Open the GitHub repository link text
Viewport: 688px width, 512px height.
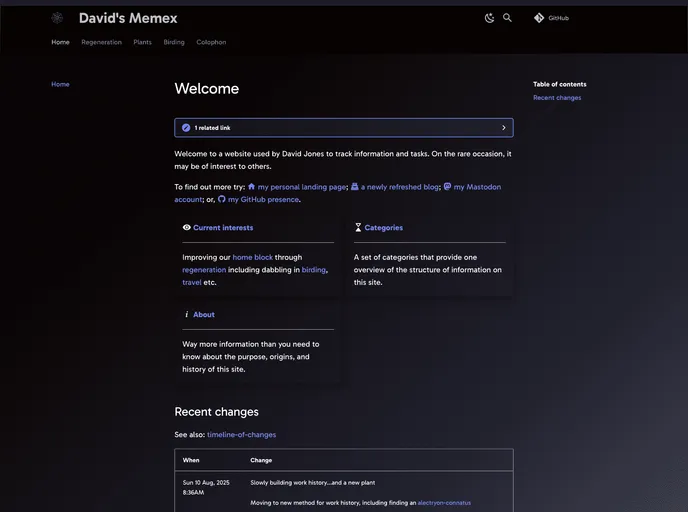coord(559,18)
